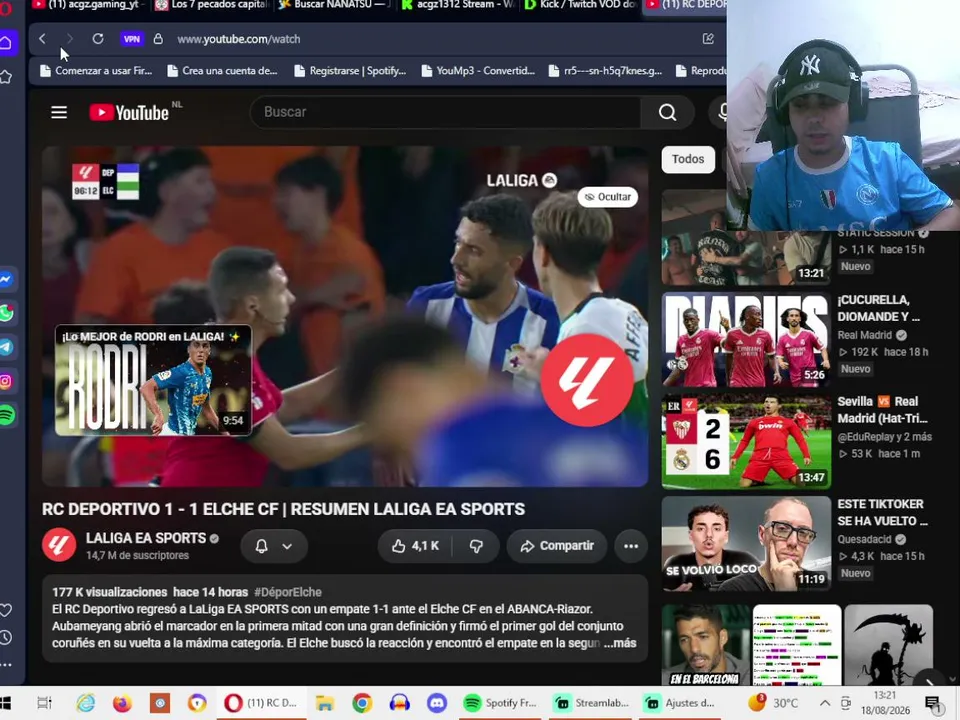Toggle the Opera VPN badge
Screen dimensions: 960x720
coord(132,39)
